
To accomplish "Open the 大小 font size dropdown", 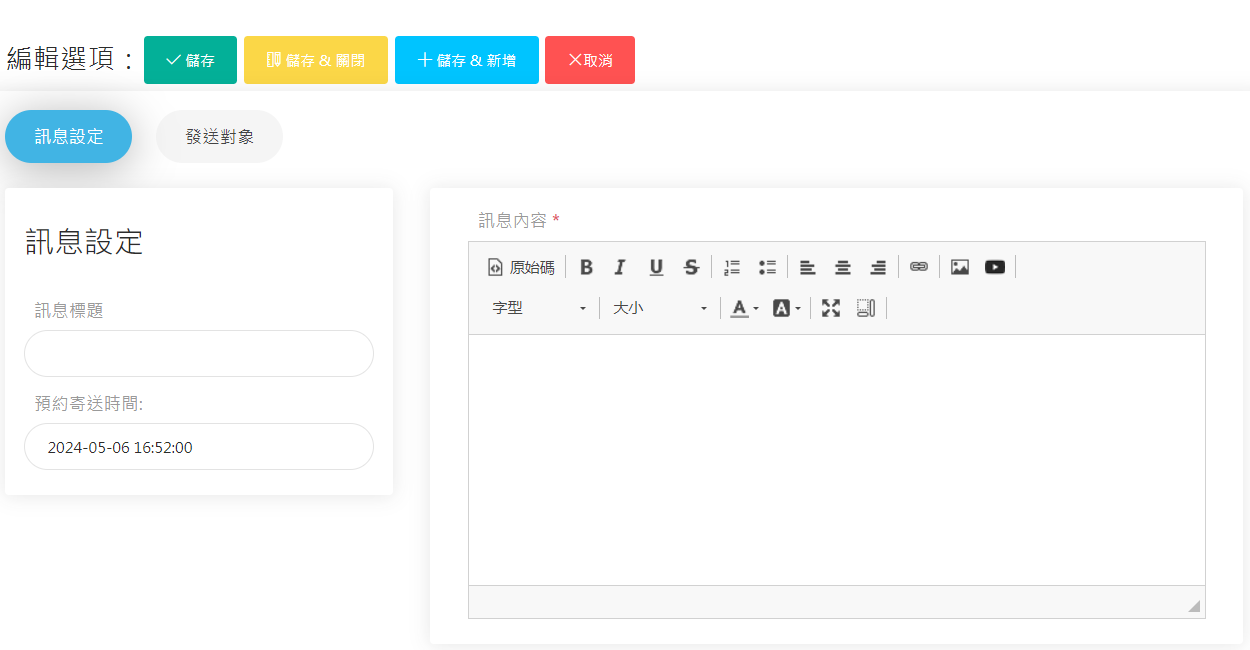I will coord(660,308).
